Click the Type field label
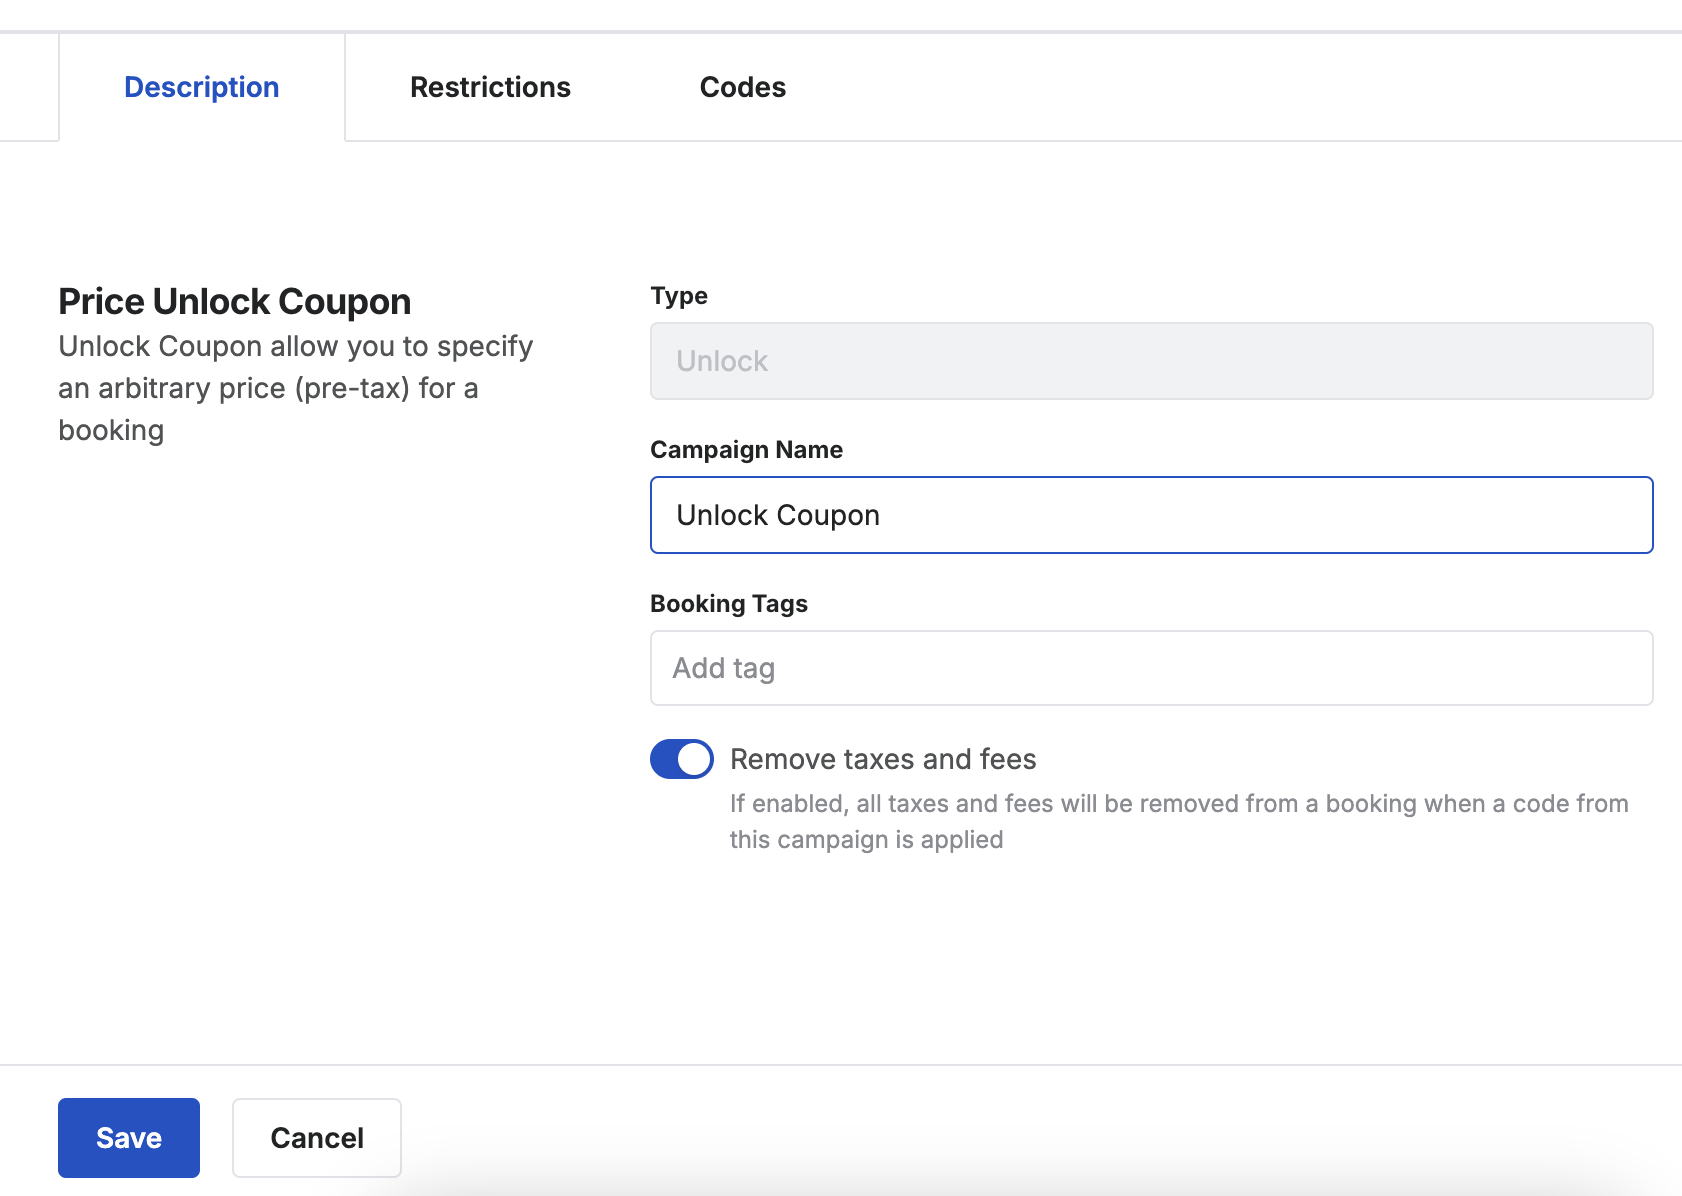The width and height of the screenshot is (1682, 1196). (679, 296)
